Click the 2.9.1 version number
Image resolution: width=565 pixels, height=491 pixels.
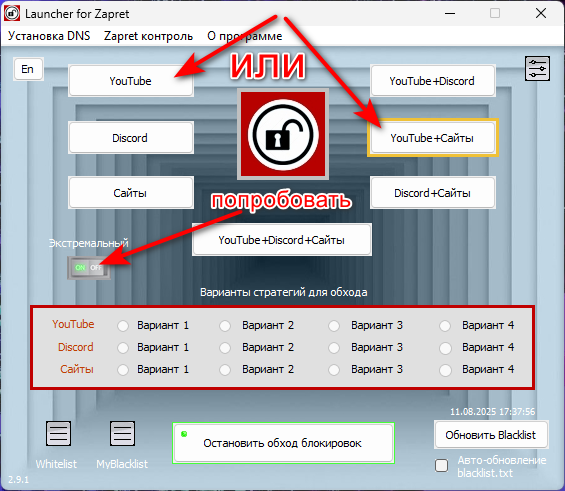[18, 479]
